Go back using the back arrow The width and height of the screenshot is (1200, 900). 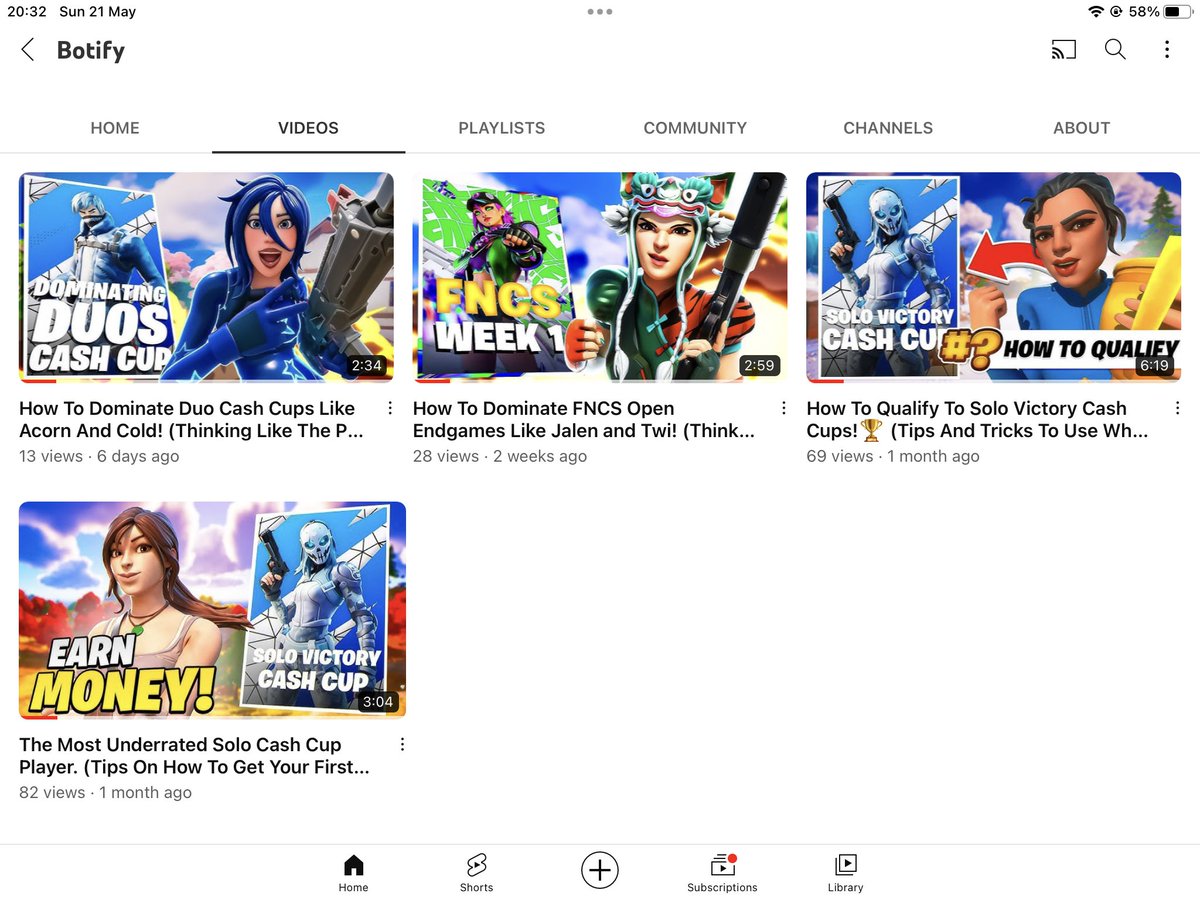[x=28, y=50]
